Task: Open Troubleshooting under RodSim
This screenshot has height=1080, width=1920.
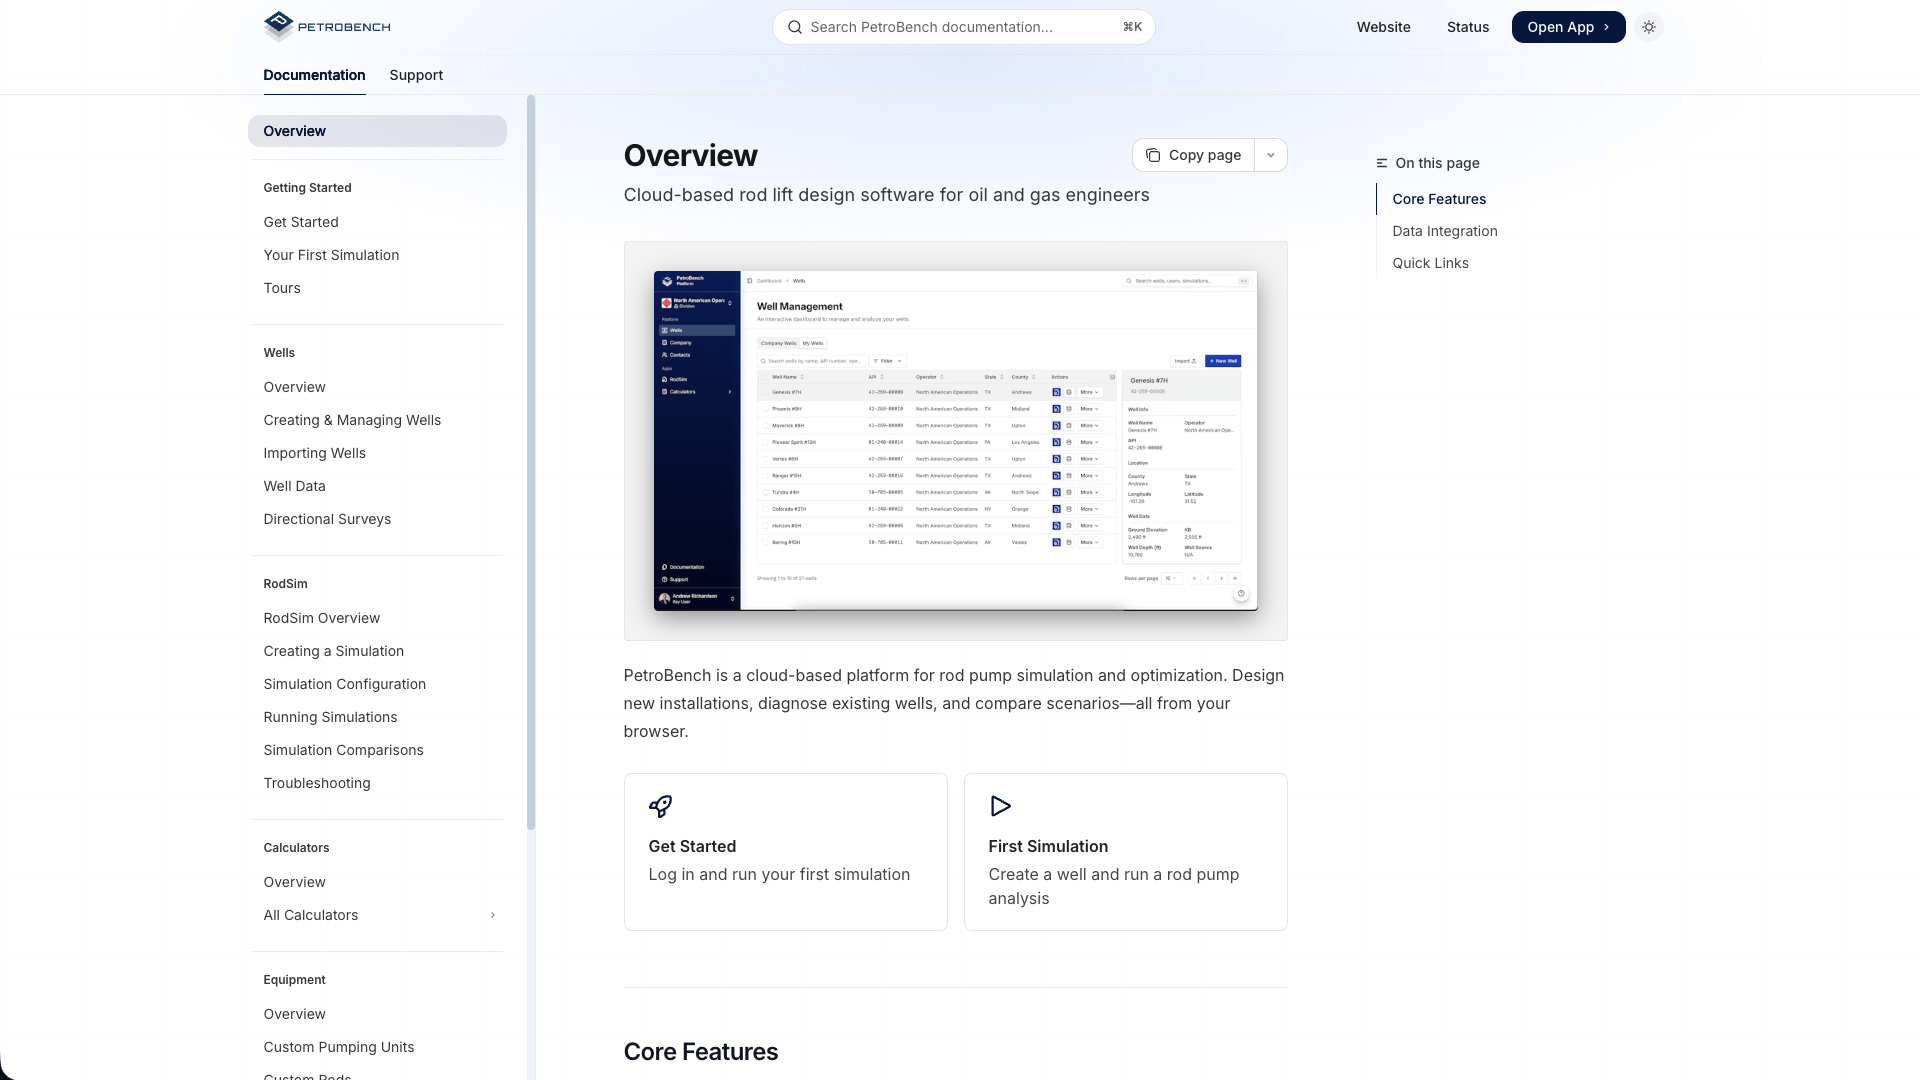Action: pyautogui.click(x=316, y=783)
